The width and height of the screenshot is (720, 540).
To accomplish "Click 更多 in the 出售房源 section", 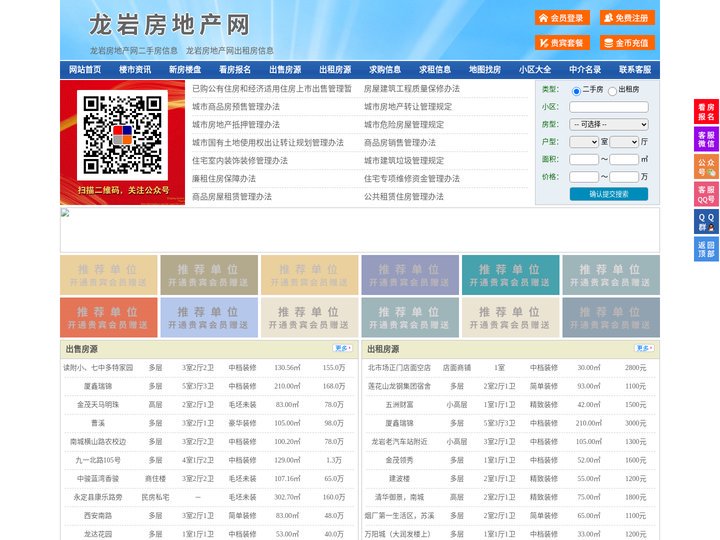I will tap(343, 349).
